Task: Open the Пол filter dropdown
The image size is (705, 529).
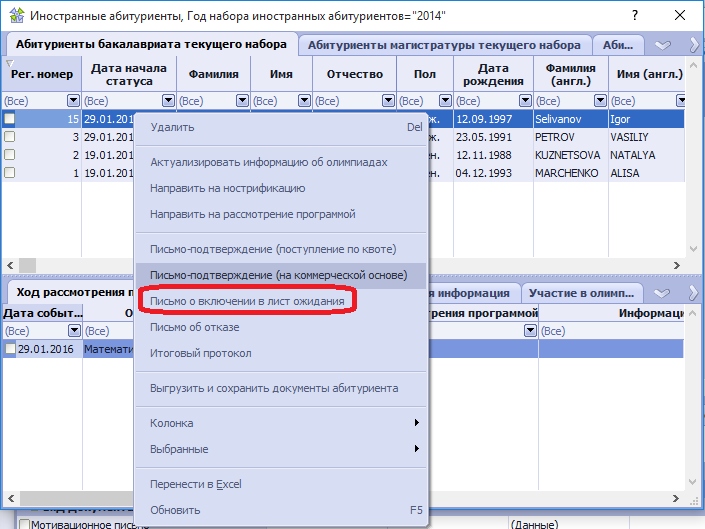Action: (445, 101)
